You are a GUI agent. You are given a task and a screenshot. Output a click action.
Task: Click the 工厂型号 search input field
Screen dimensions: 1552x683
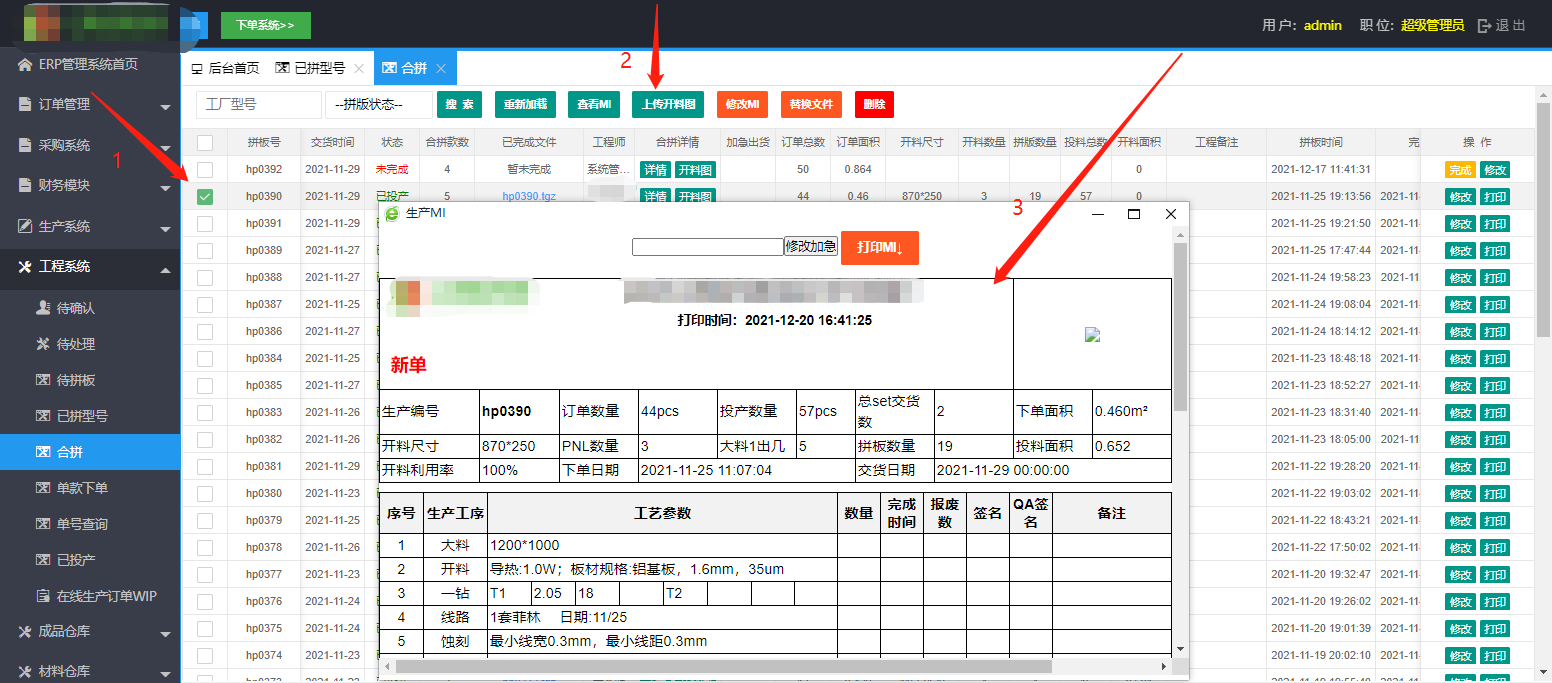coord(259,105)
